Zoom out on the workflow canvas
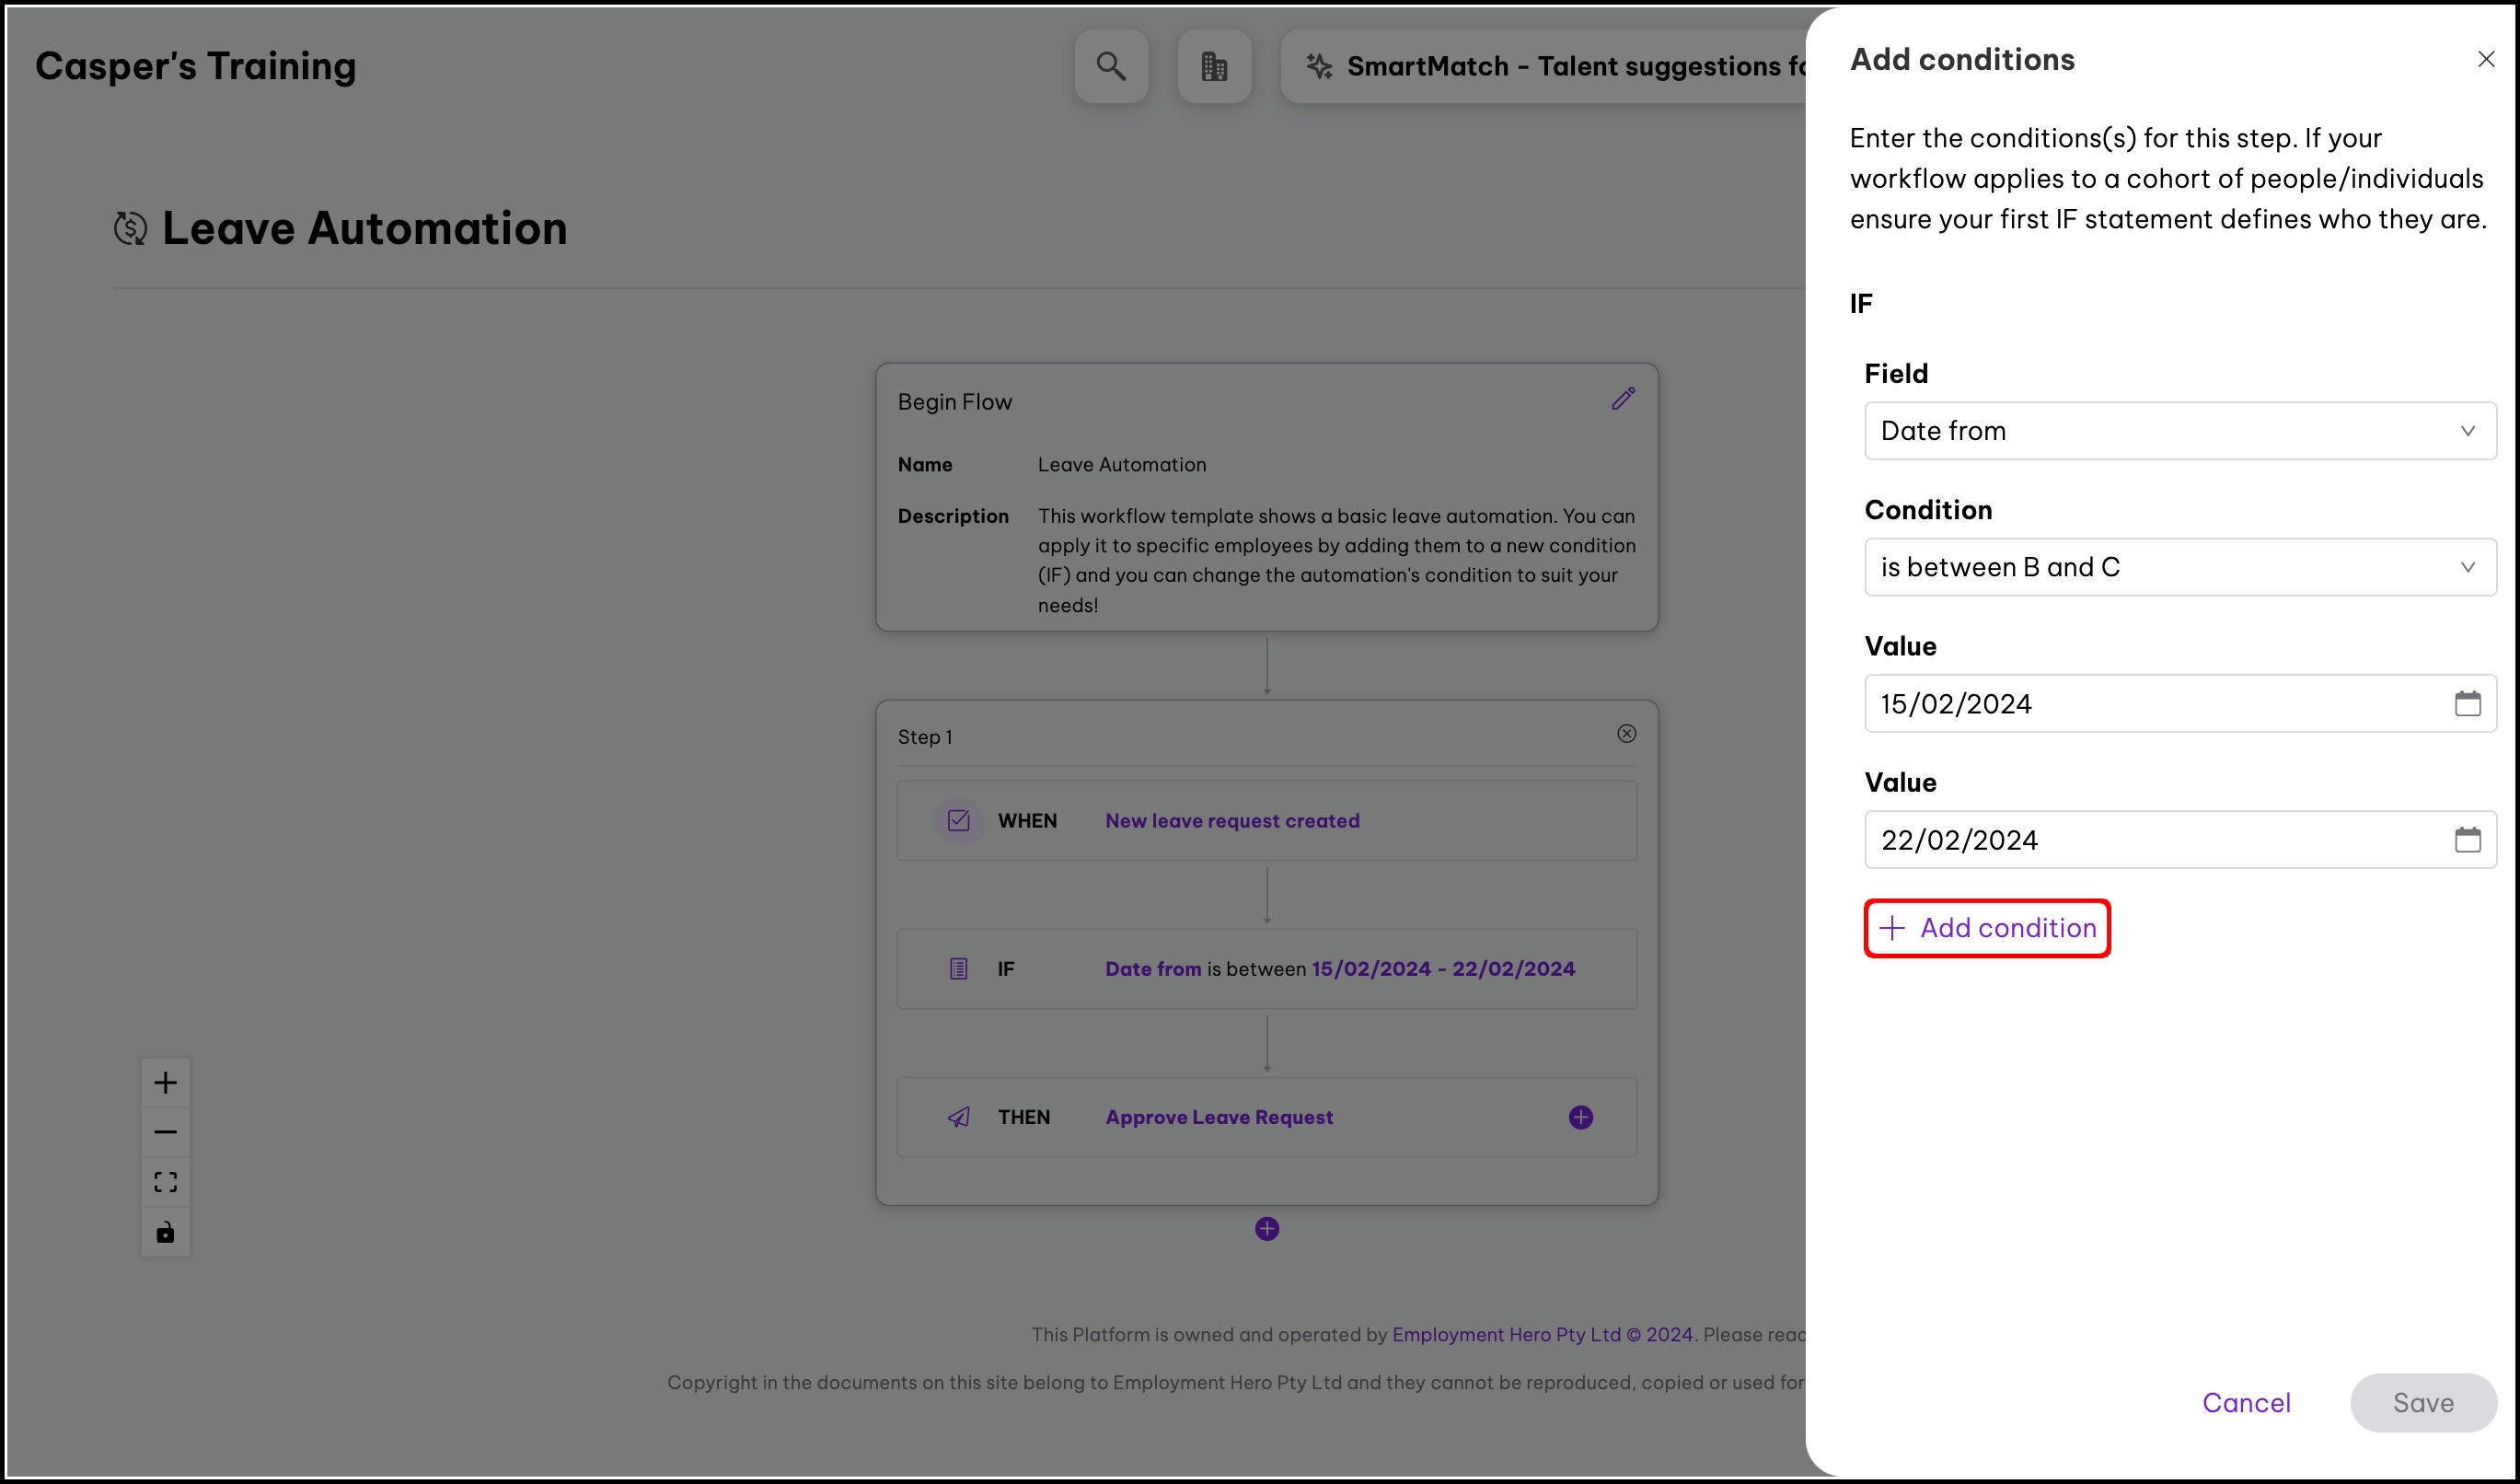 [x=166, y=1132]
